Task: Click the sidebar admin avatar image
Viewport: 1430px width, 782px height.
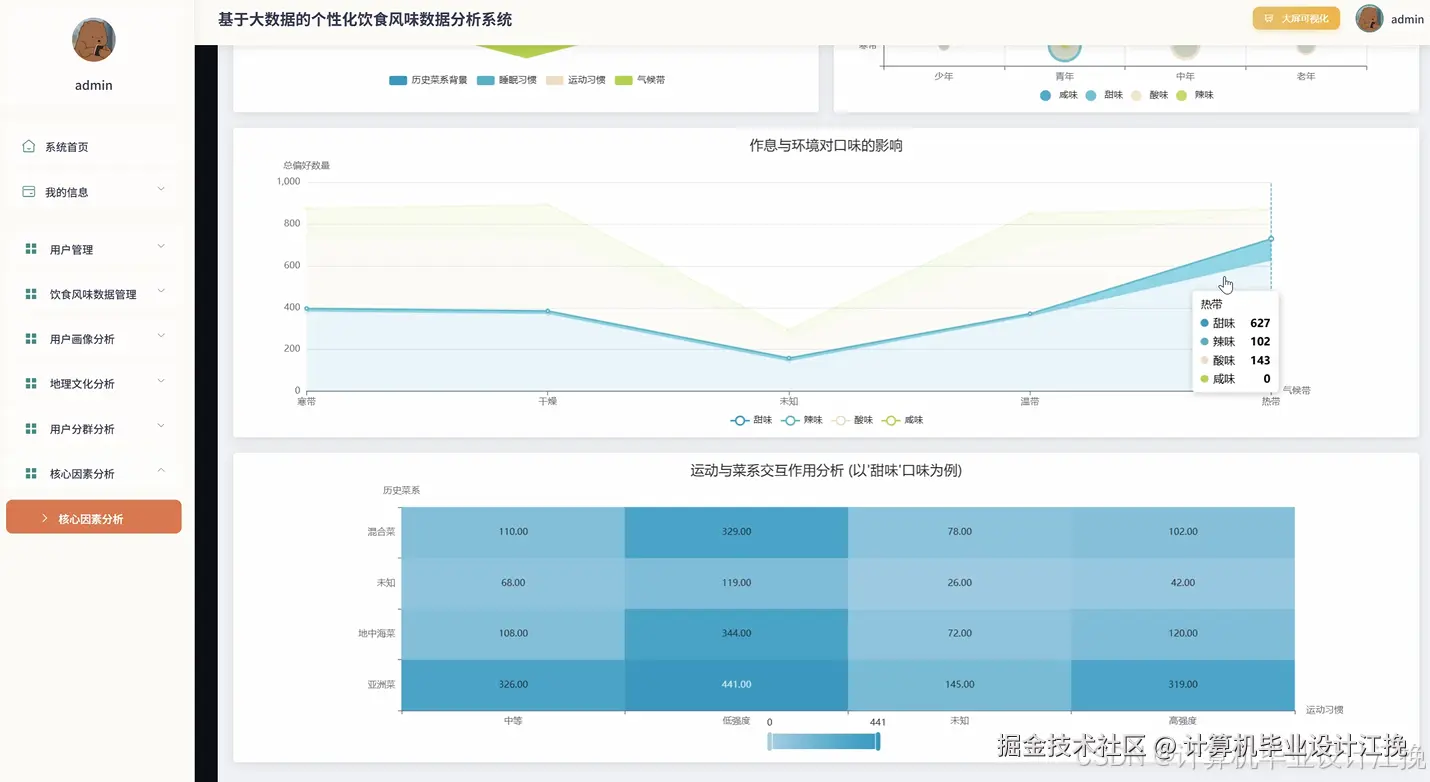Action: pyautogui.click(x=94, y=40)
